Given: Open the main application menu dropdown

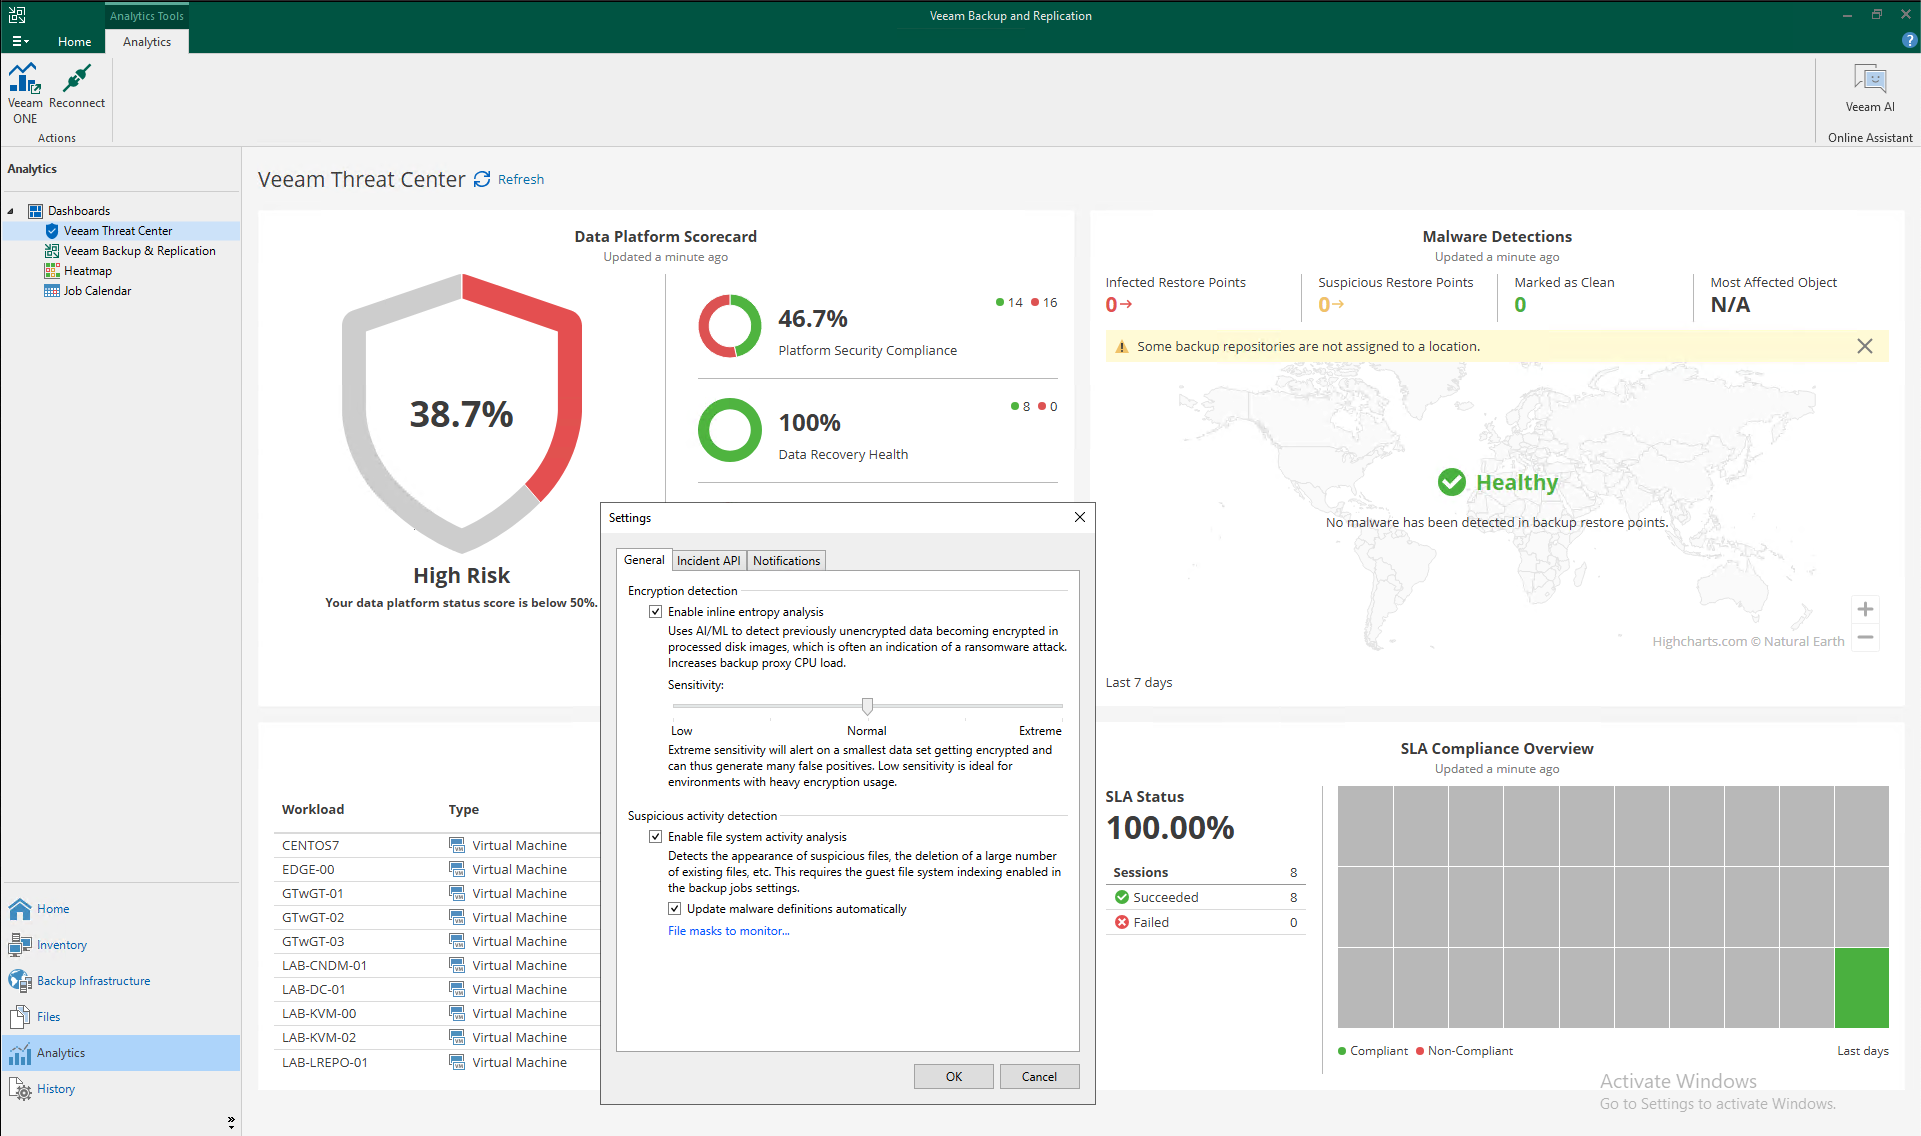Looking at the screenshot, I should 20,41.
